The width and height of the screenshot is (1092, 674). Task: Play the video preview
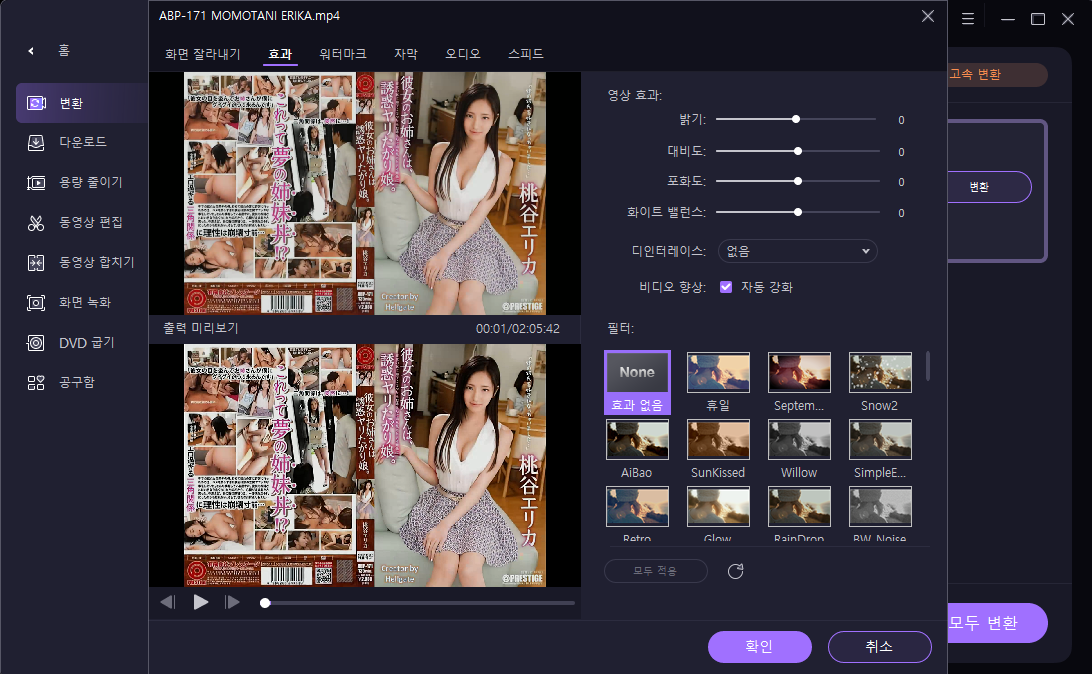(201, 602)
